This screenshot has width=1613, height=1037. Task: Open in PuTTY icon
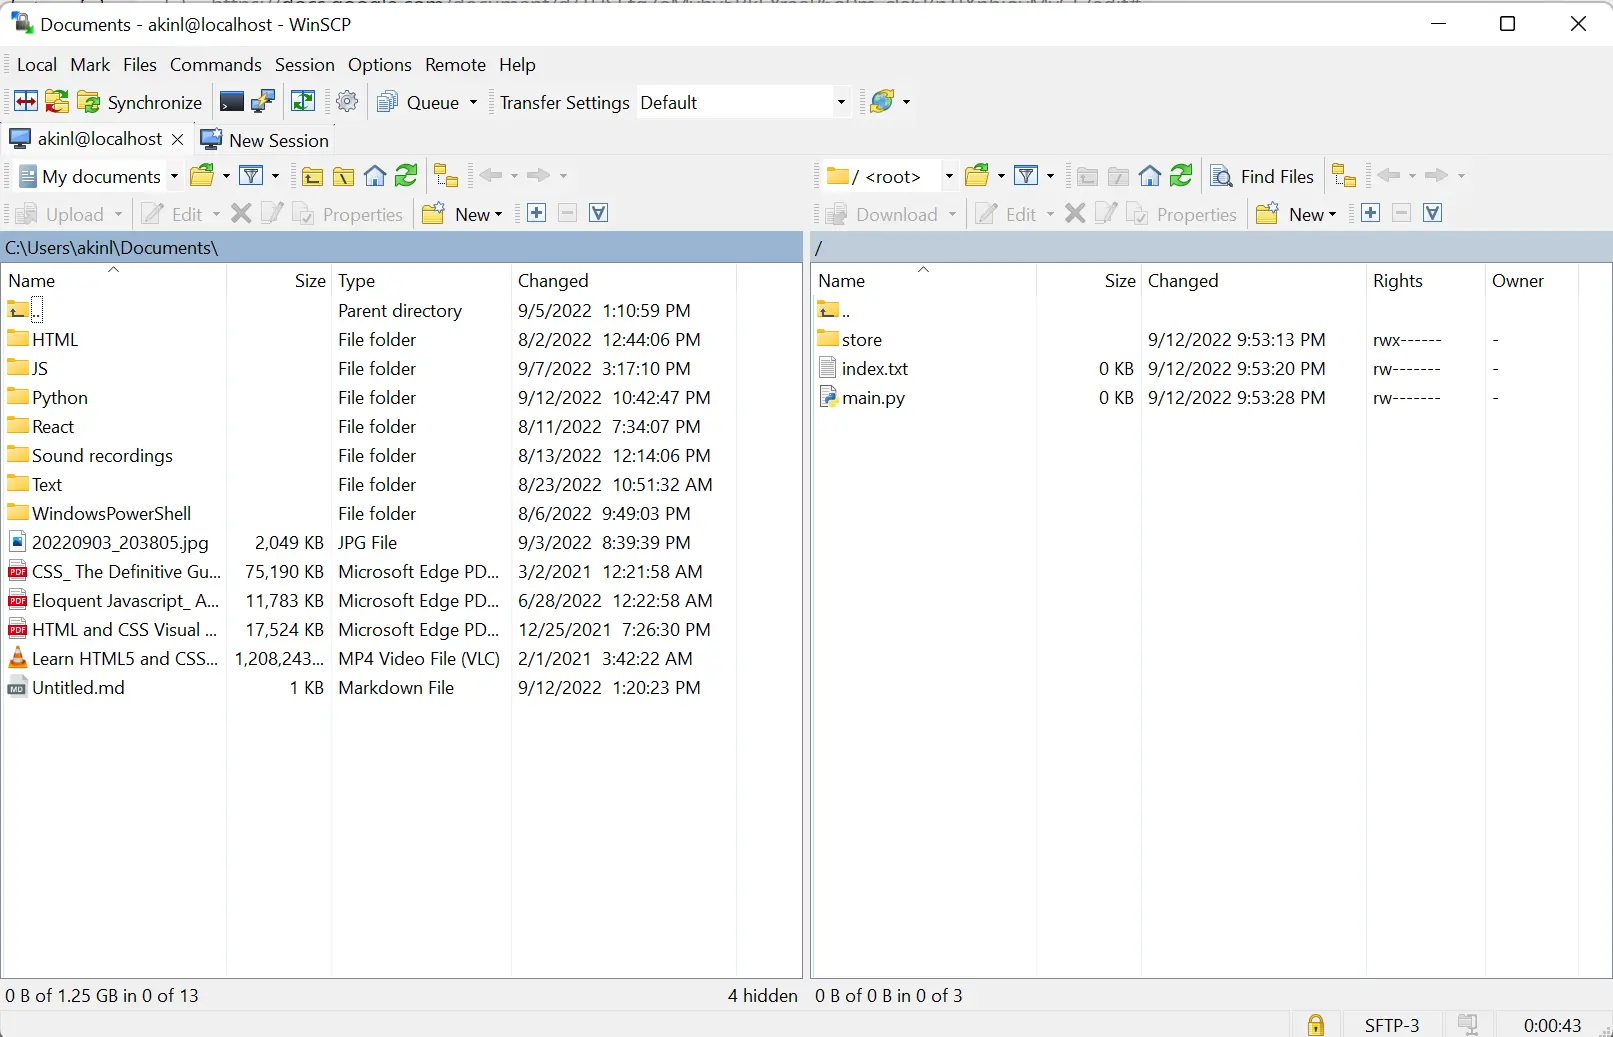point(263,102)
